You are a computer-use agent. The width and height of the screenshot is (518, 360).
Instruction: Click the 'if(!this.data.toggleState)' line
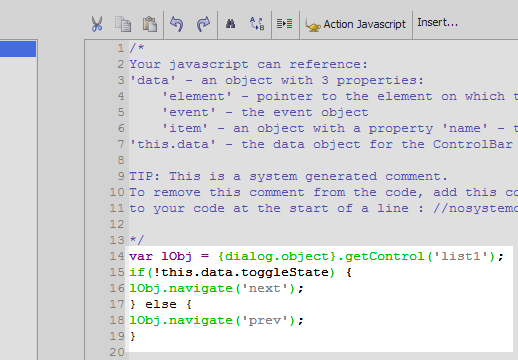[240, 272]
